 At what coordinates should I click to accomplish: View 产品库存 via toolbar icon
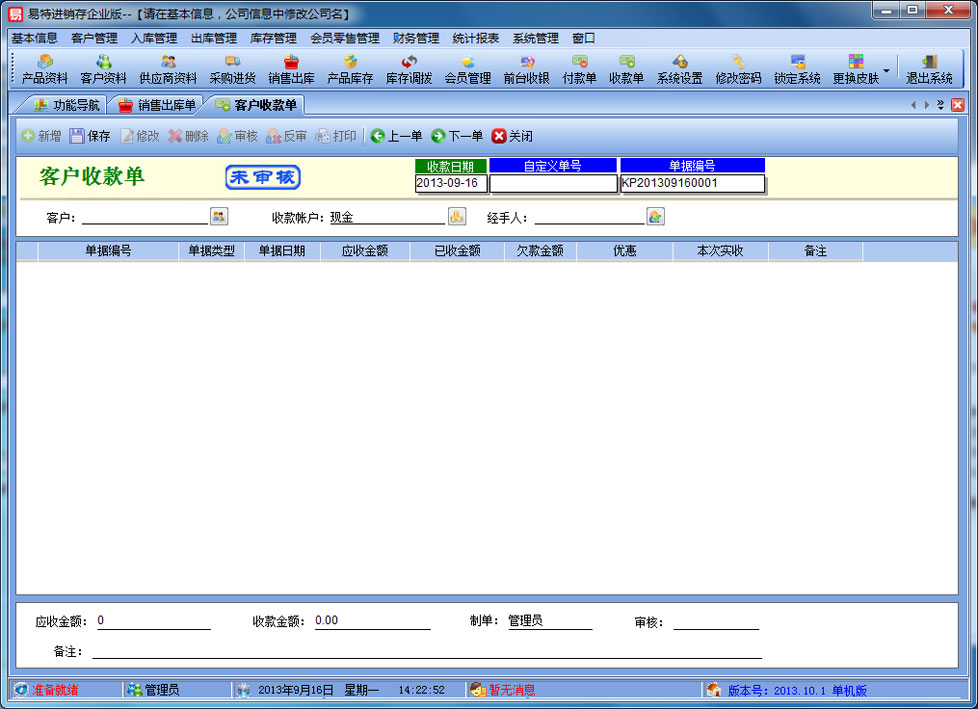click(350, 69)
